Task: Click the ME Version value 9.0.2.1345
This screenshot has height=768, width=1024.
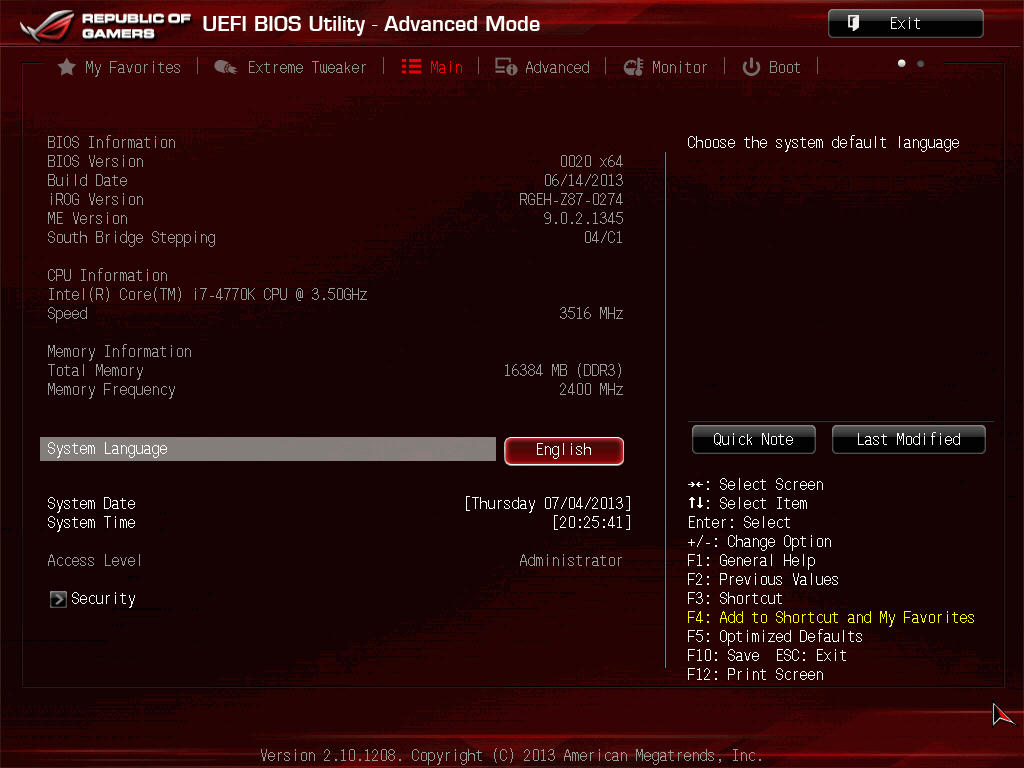Action: click(583, 218)
